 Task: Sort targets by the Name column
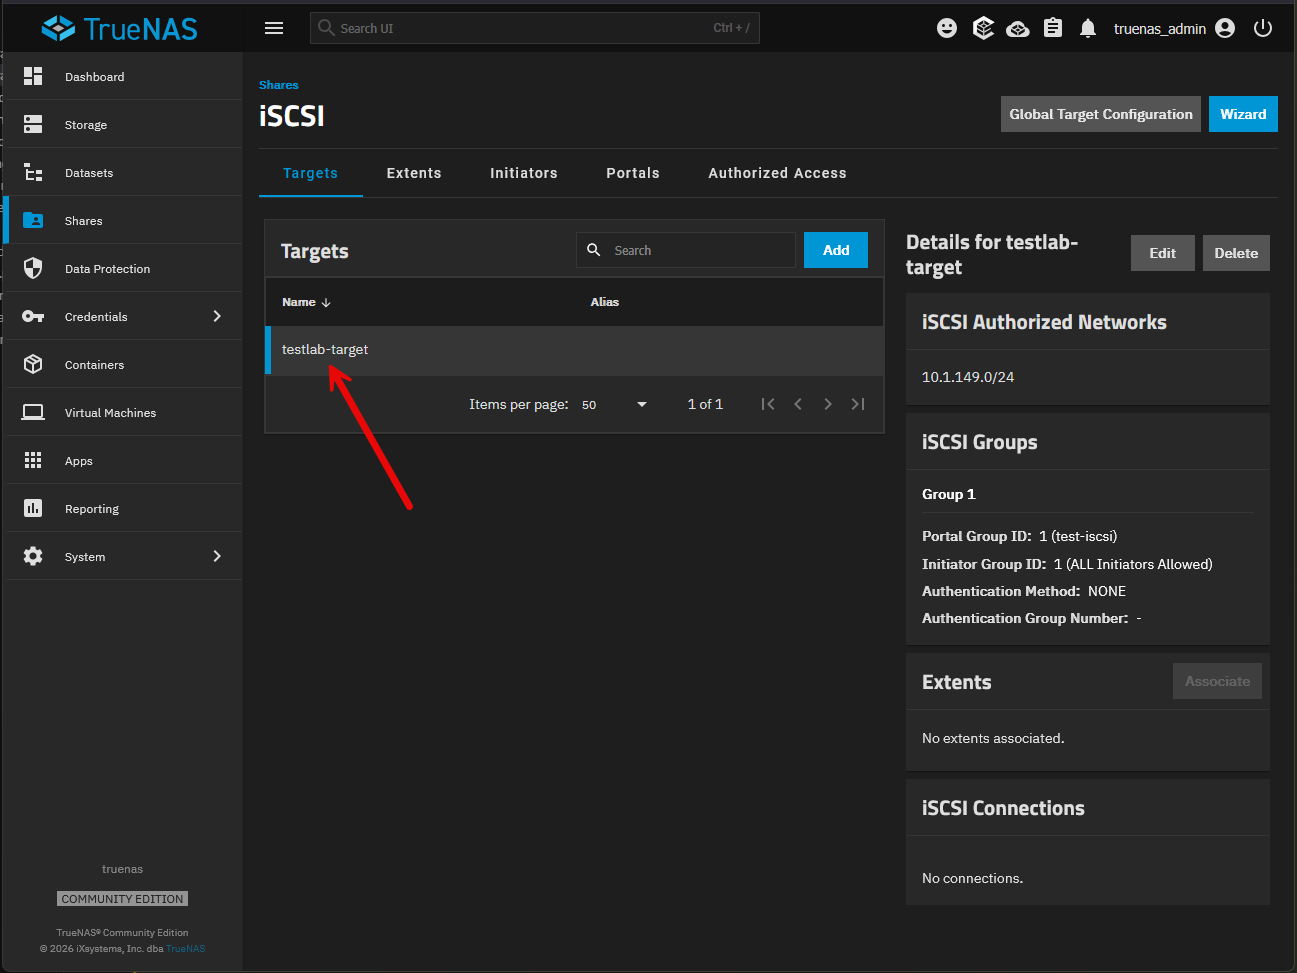click(x=306, y=302)
